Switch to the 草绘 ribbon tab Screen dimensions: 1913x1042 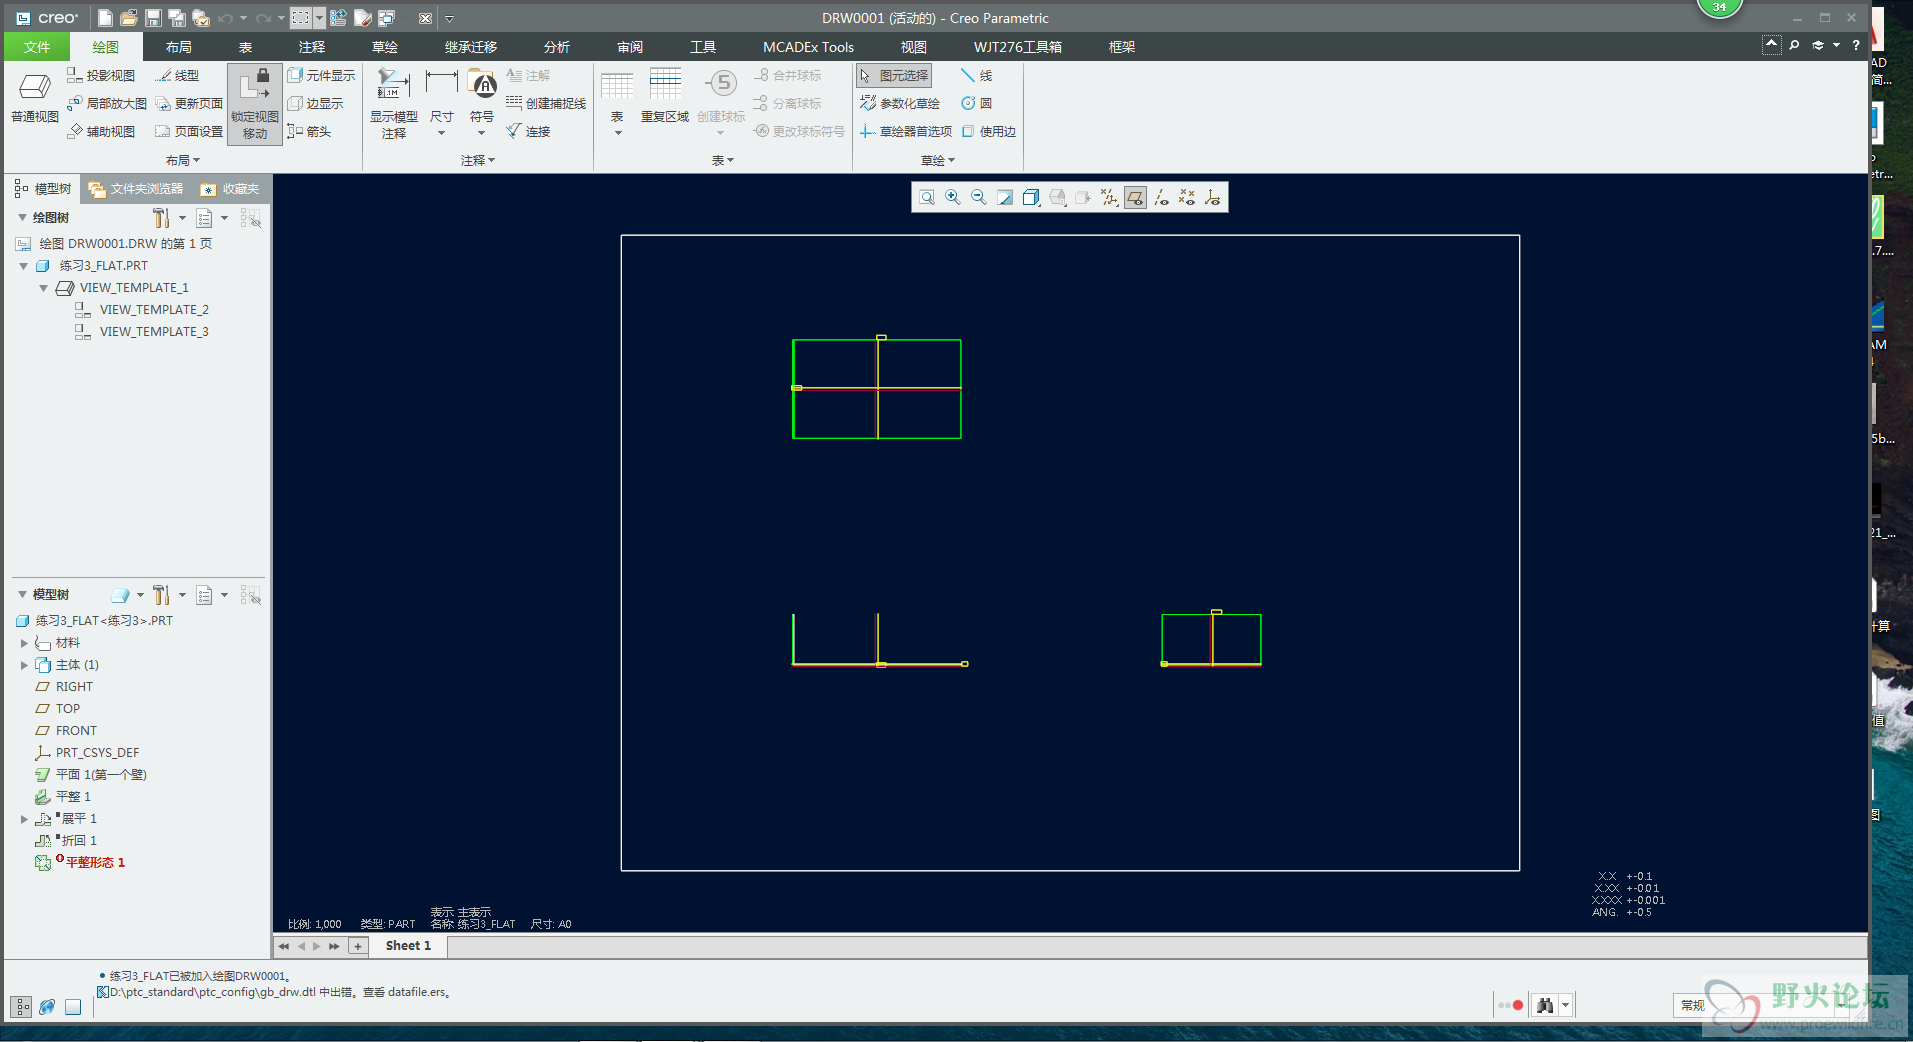pos(385,47)
